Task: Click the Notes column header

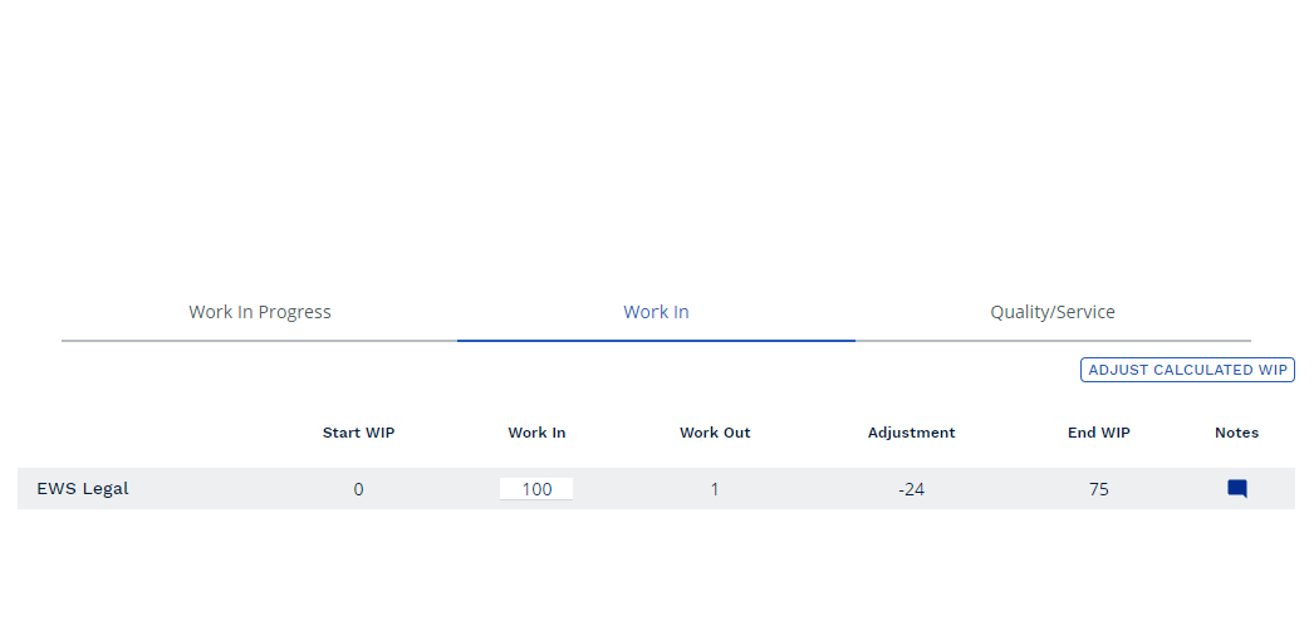Action: pyautogui.click(x=1237, y=433)
